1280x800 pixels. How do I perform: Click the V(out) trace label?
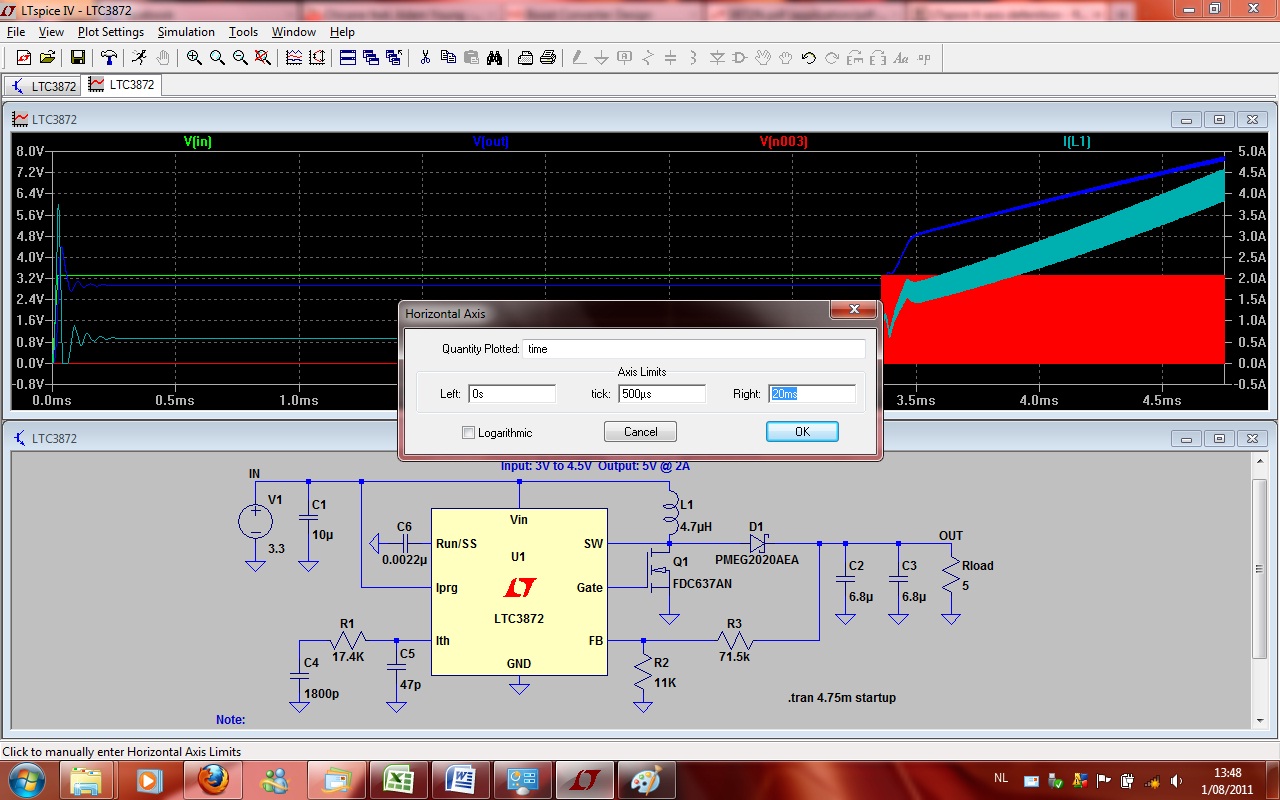tap(490, 142)
